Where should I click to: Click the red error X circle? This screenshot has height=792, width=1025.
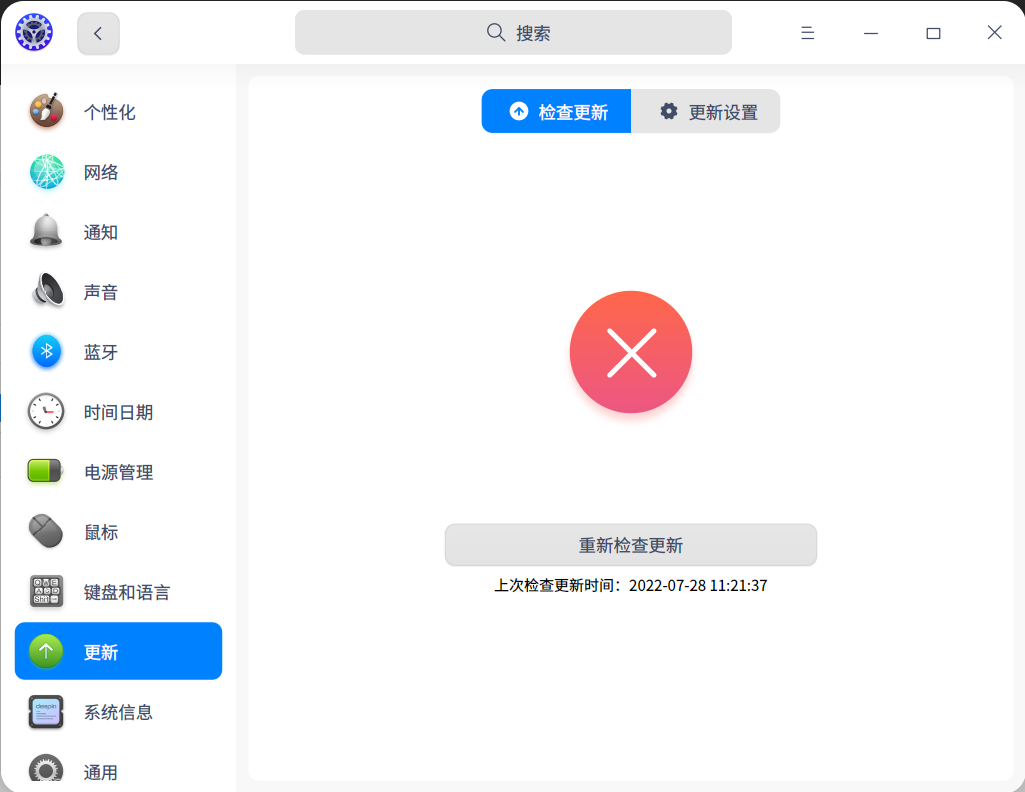(631, 352)
